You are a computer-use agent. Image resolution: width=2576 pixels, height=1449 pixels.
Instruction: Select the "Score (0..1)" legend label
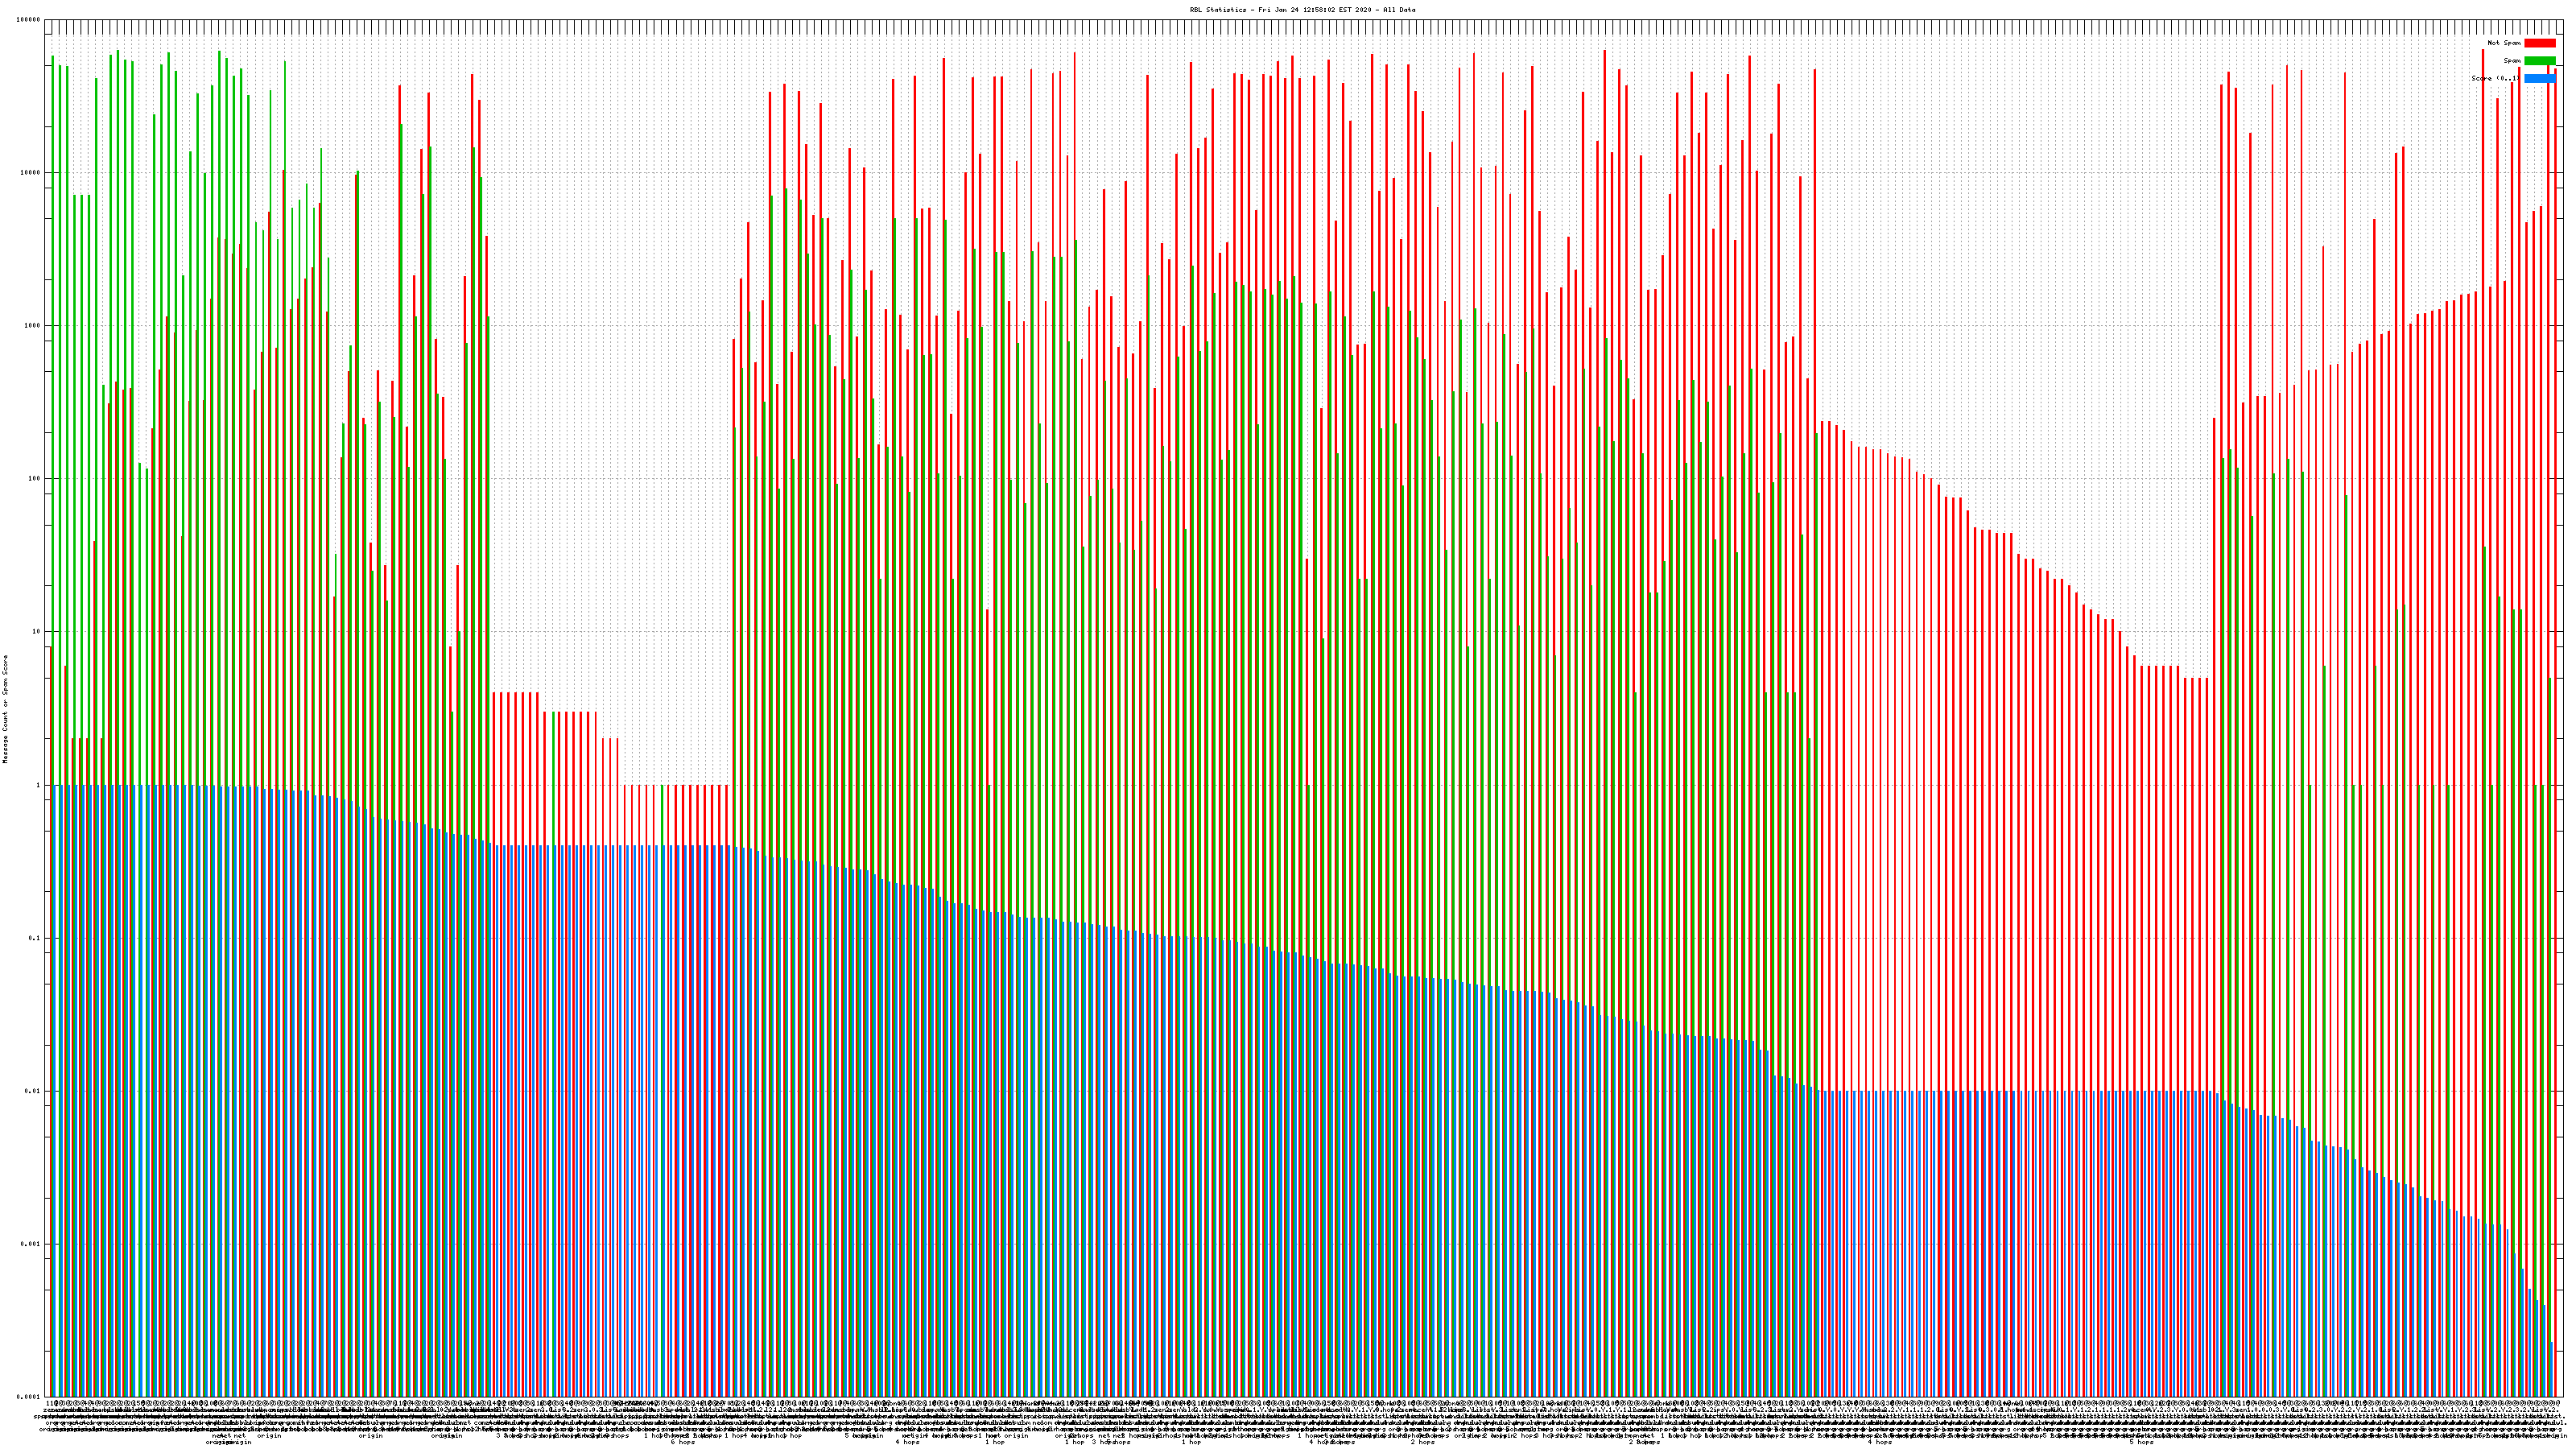click(x=2496, y=78)
